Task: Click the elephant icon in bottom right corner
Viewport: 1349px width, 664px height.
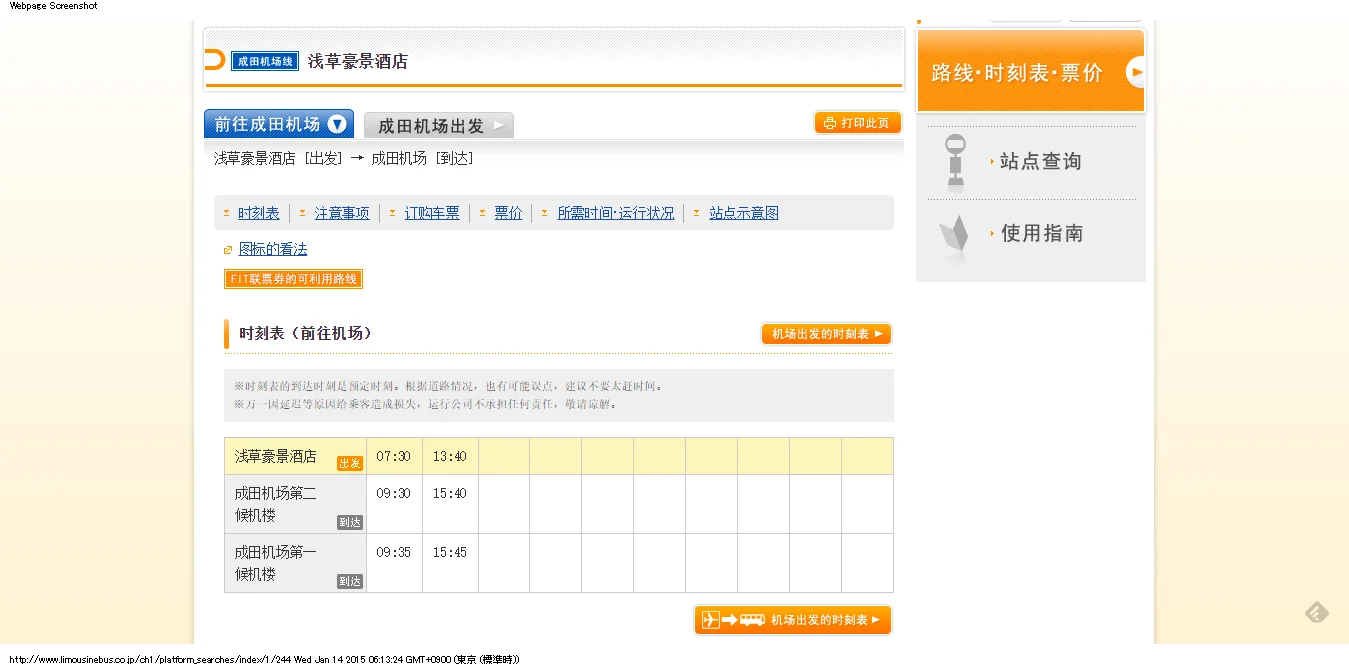Action: (x=1316, y=612)
